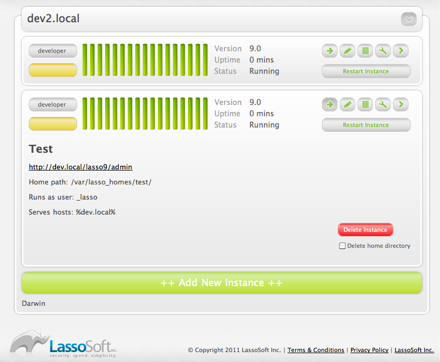Click Restart Instance for the first instance
The width and height of the screenshot is (440, 362).
click(x=366, y=71)
